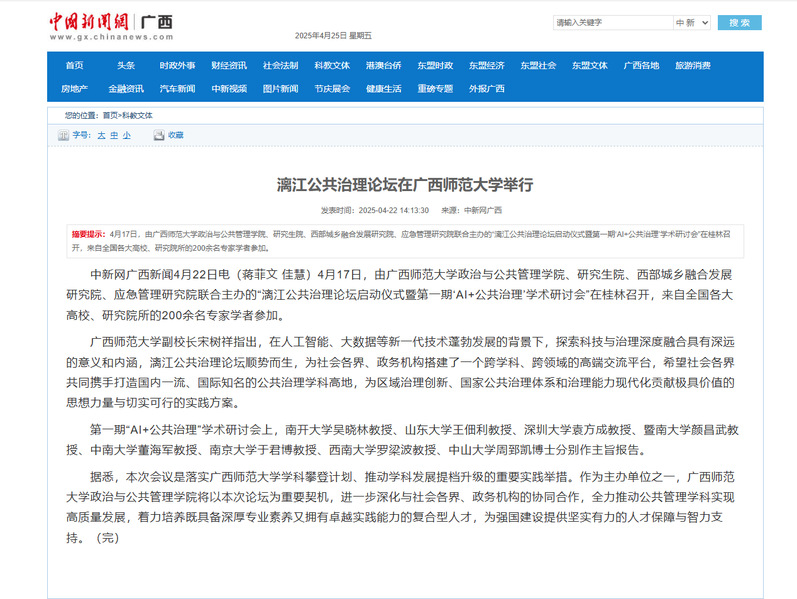Click the 中国新闻网 logo
The image size is (797, 599).
93,22
